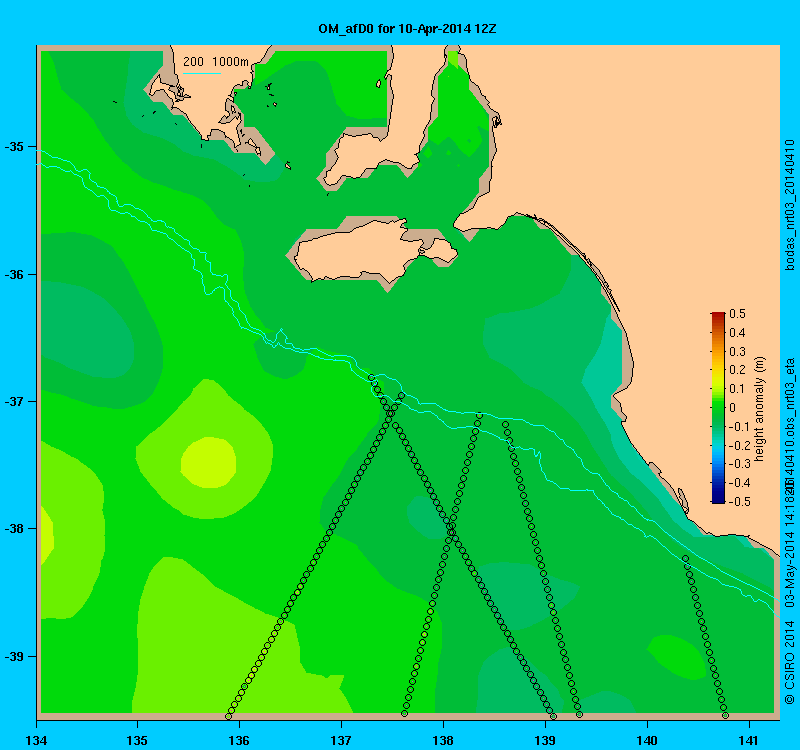Click the '© CSIRO 2014' copyright text
800x750 pixels.
[x=790, y=662]
